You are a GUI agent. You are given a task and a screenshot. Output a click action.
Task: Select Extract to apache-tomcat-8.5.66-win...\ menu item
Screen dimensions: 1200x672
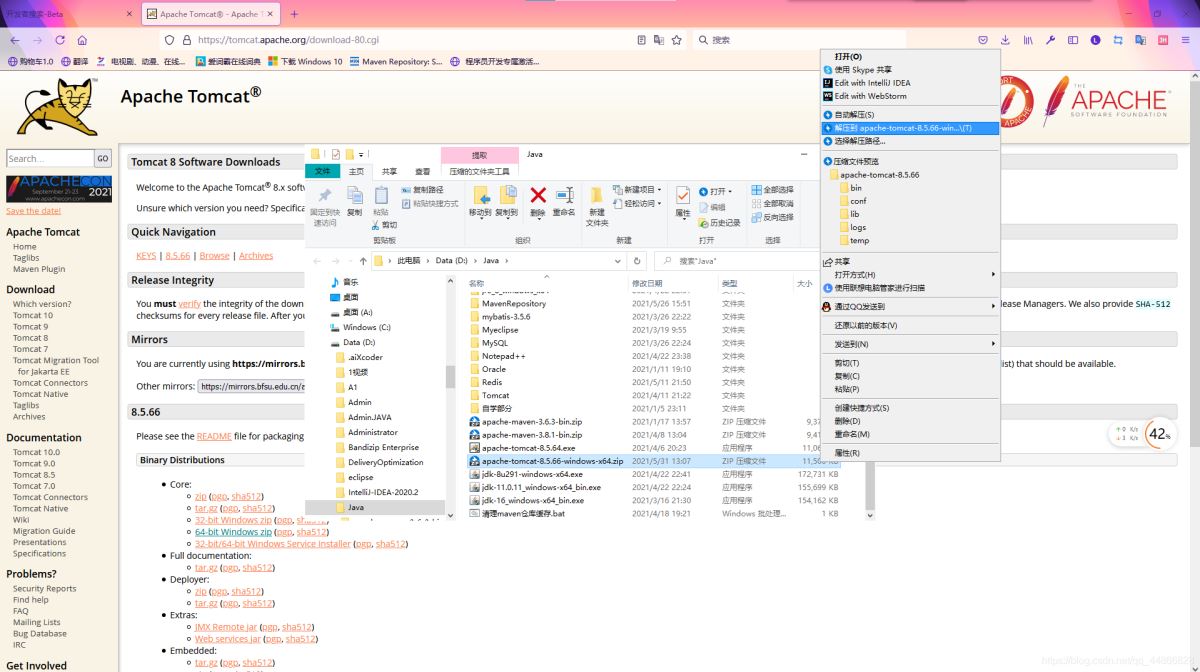pyautogui.click(x=910, y=128)
